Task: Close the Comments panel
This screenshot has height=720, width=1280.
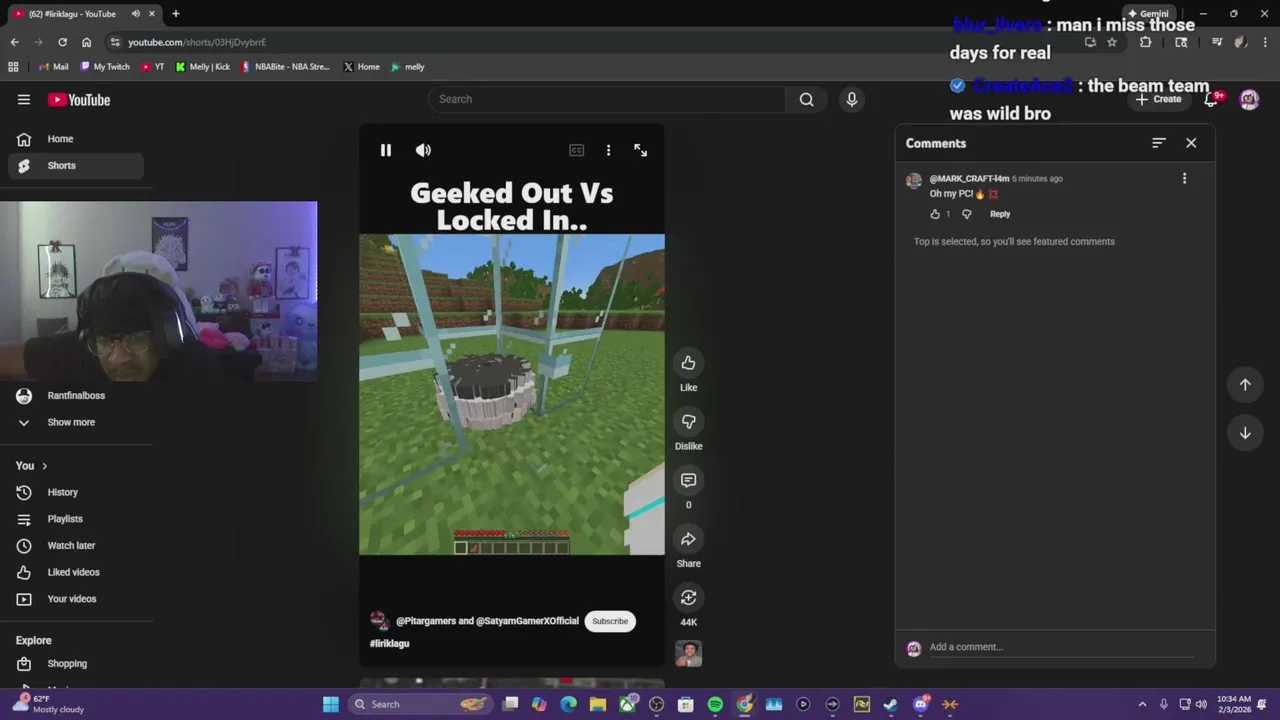Action: pyautogui.click(x=1191, y=143)
